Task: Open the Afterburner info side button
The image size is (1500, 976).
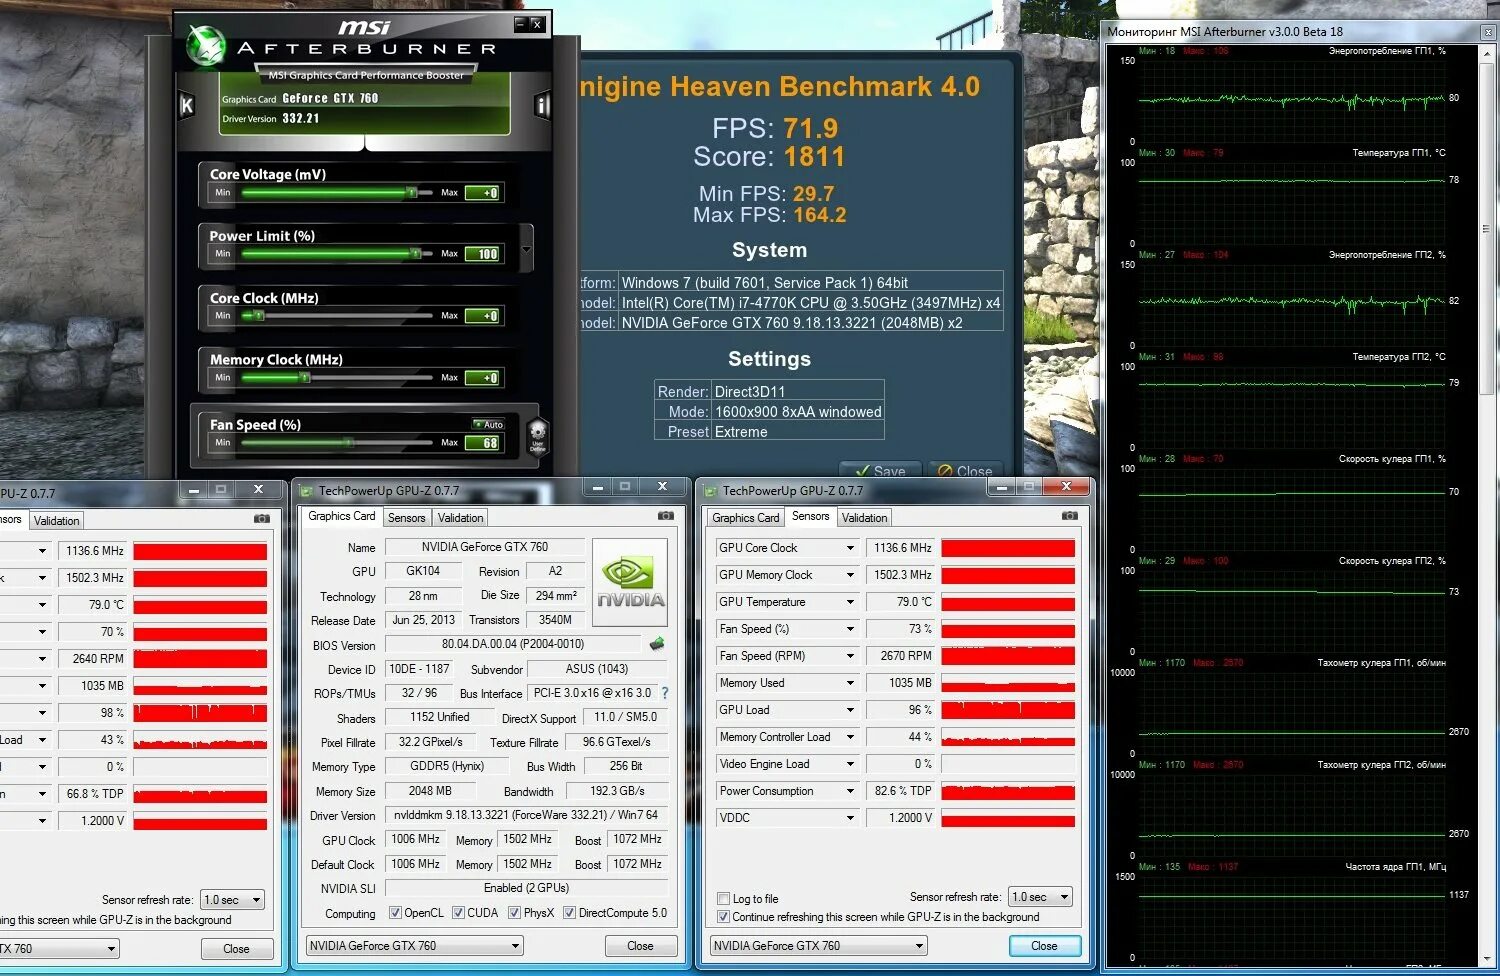Action: pyautogui.click(x=542, y=105)
